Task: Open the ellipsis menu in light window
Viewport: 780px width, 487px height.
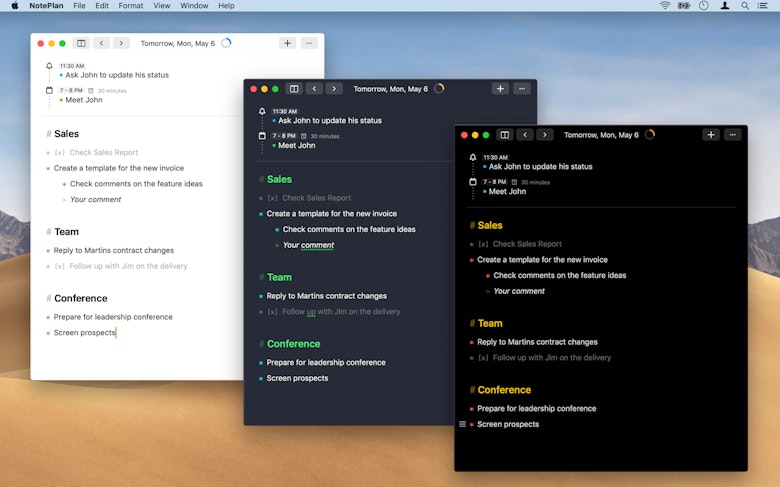Action: point(309,43)
